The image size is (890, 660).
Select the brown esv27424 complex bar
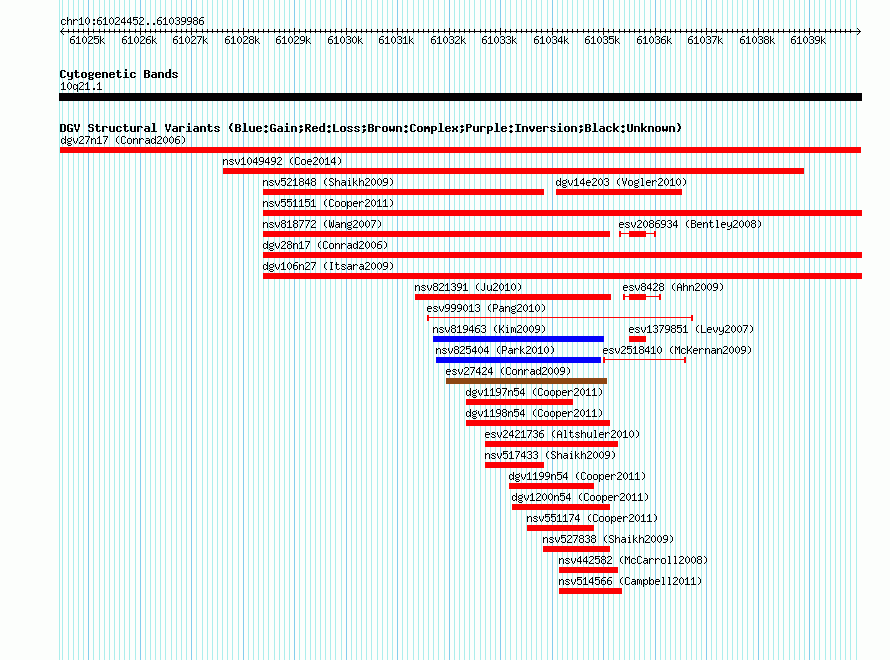tap(526, 381)
